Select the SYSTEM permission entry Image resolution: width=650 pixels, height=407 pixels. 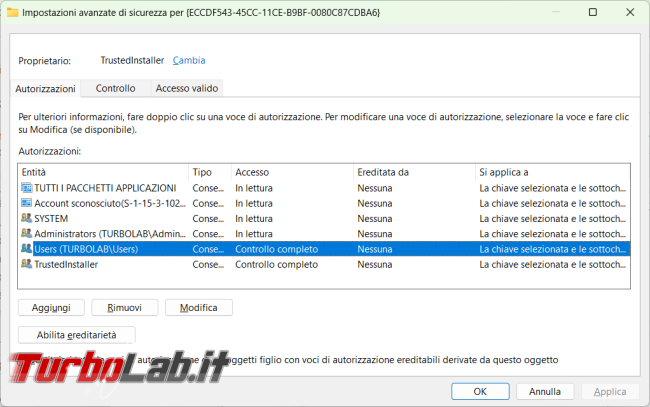(324, 218)
